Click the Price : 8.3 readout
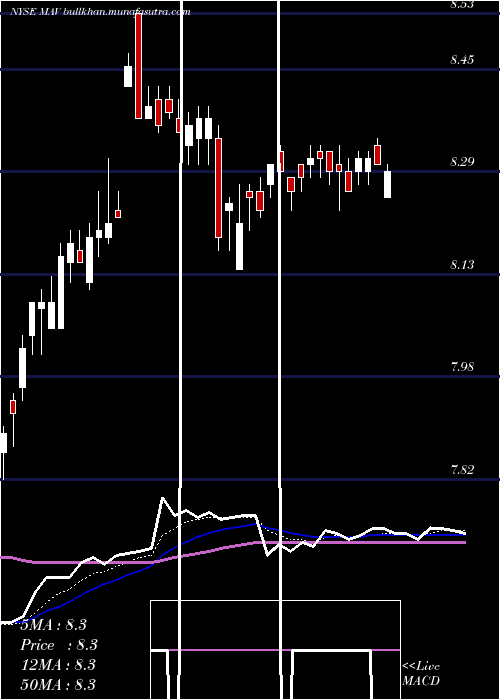The width and height of the screenshot is (500, 700). 59,645
